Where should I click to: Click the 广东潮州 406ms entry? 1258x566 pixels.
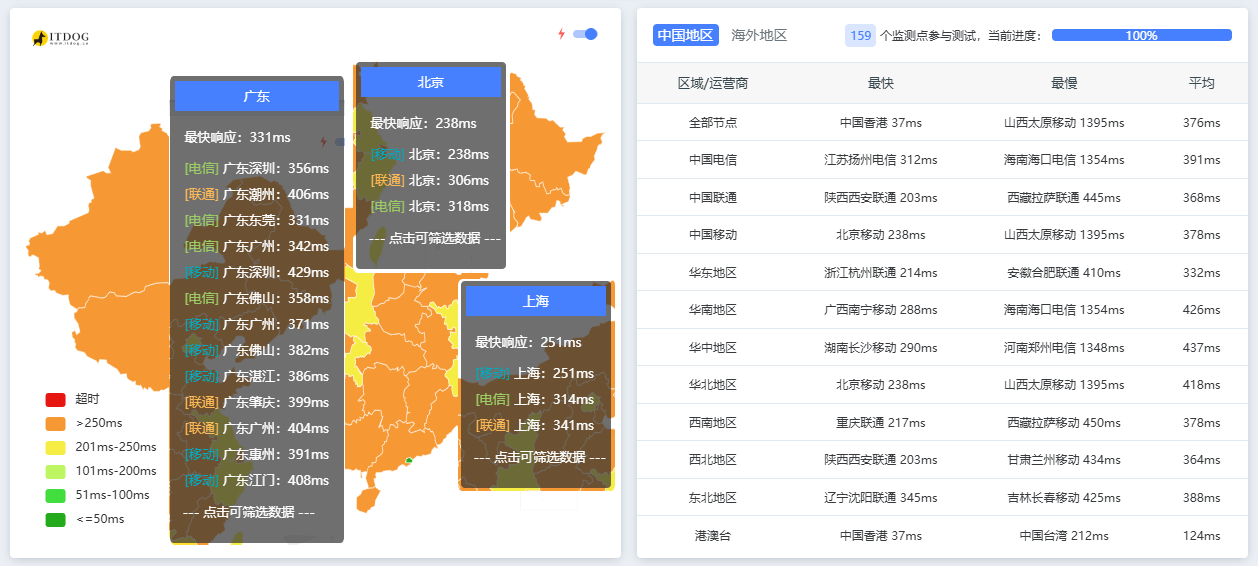pyautogui.click(x=257, y=194)
